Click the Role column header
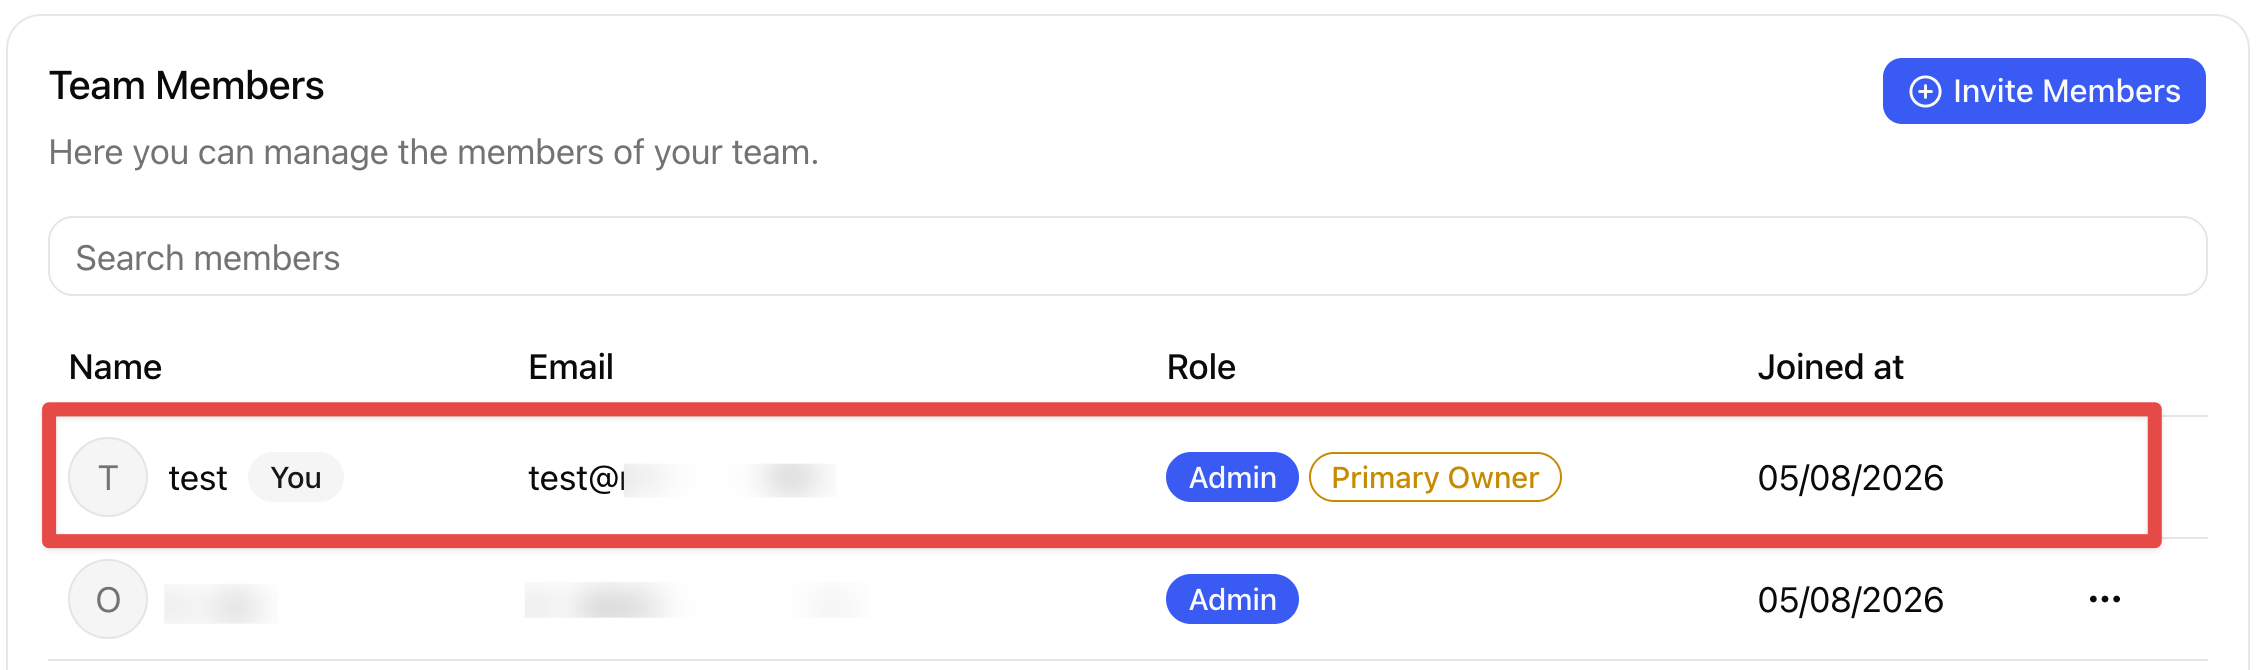The width and height of the screenshot is (2260, 670). [x=1201, y=367]
